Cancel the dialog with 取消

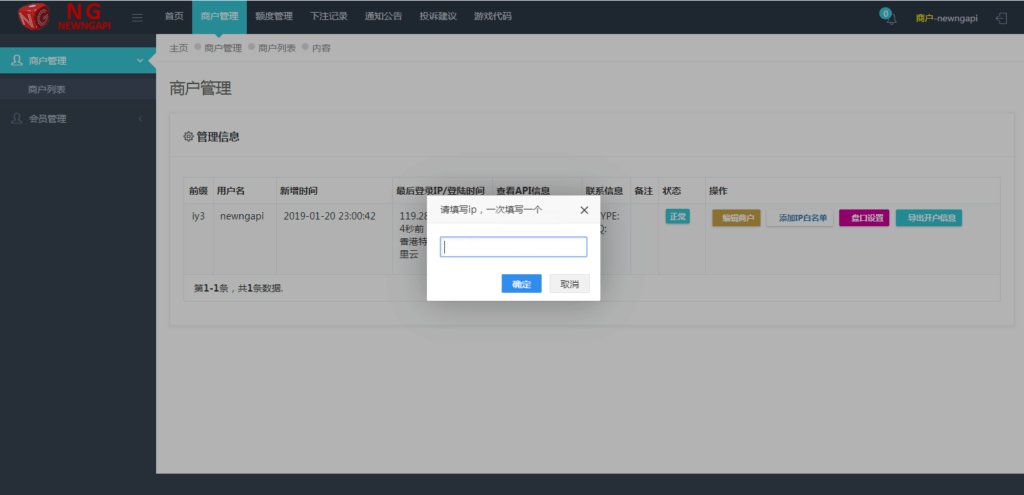pyautogui.click(x=569, y=284)
